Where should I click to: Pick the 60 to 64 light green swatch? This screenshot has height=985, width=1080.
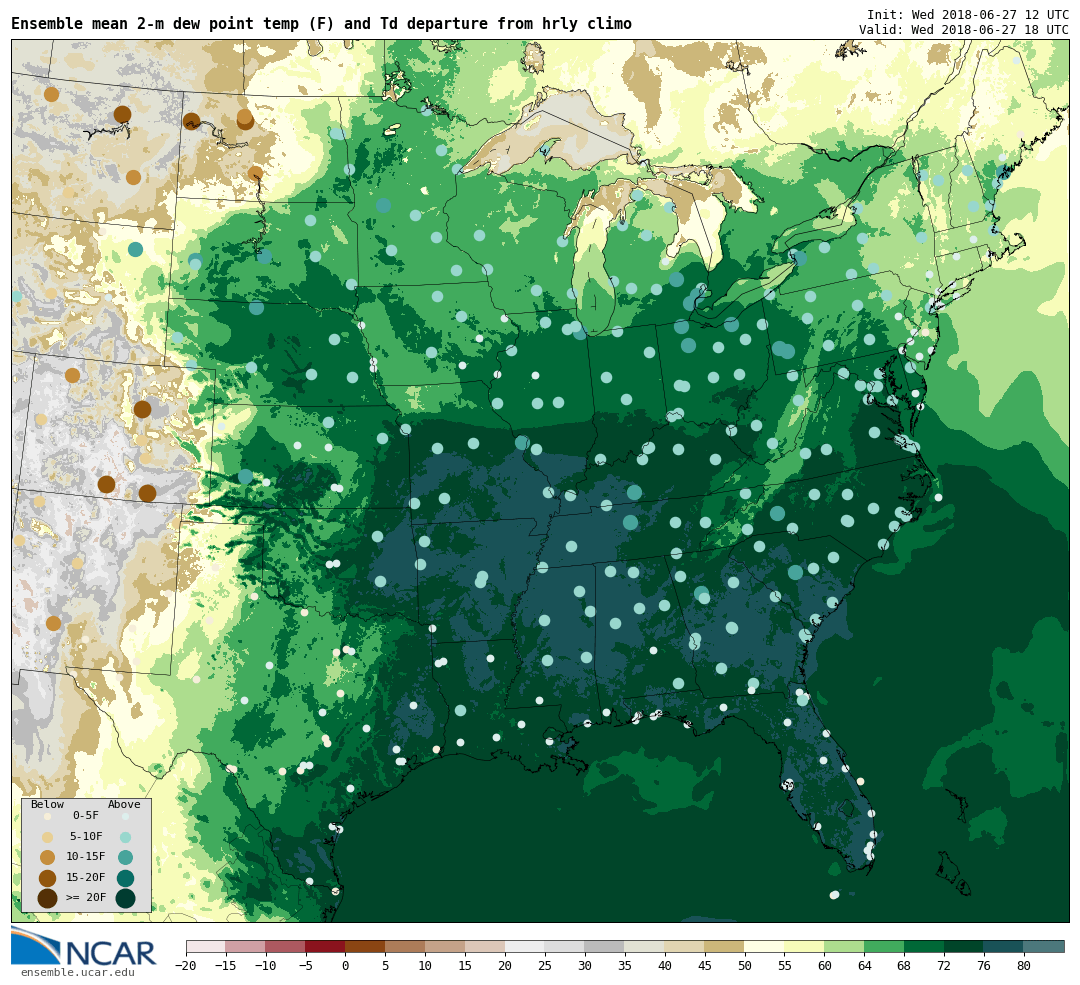click(x=844, y=946)
